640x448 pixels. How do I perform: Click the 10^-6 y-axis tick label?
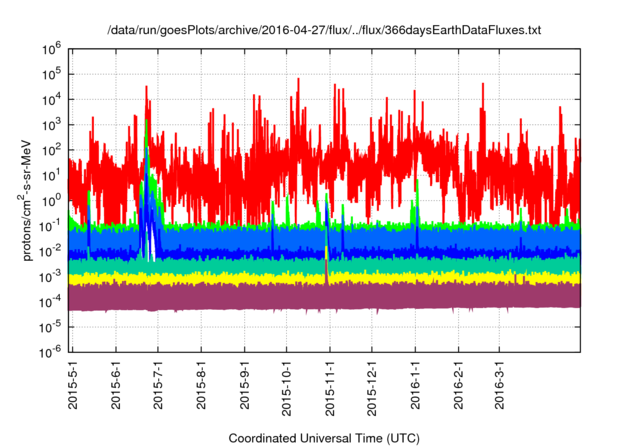pos(50,352)
